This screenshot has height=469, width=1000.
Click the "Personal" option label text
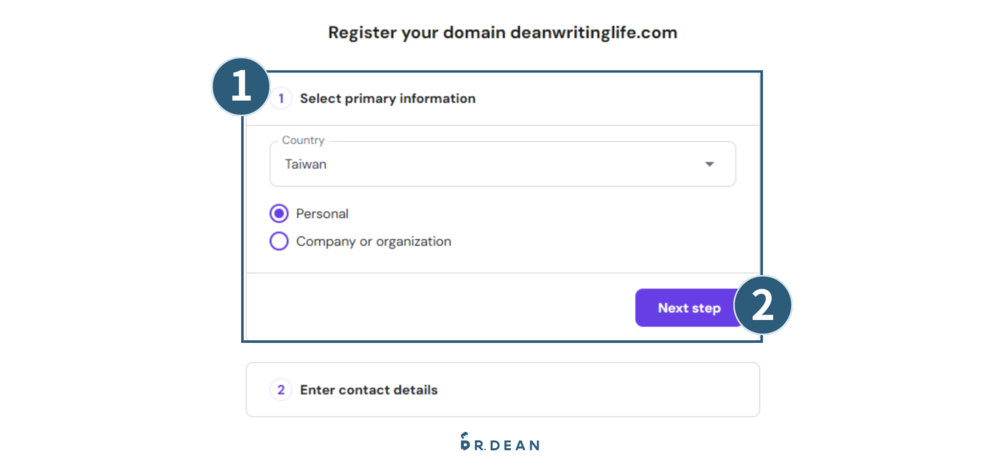322,214
